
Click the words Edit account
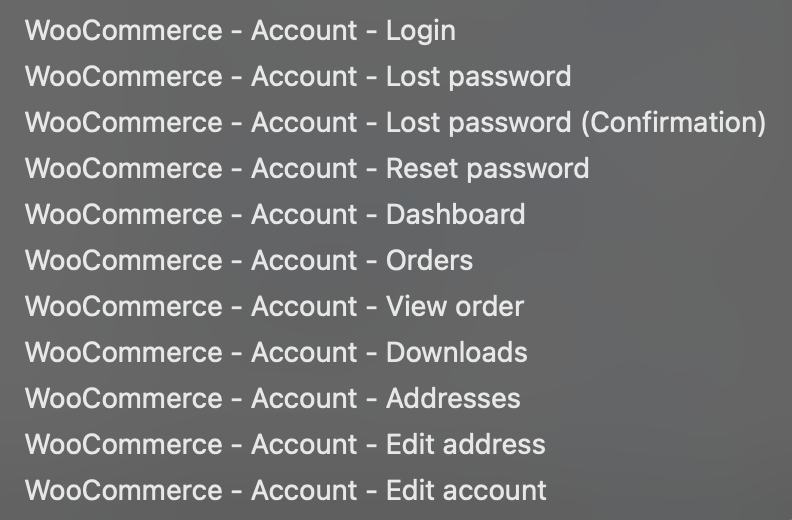[x=466, y=490]
